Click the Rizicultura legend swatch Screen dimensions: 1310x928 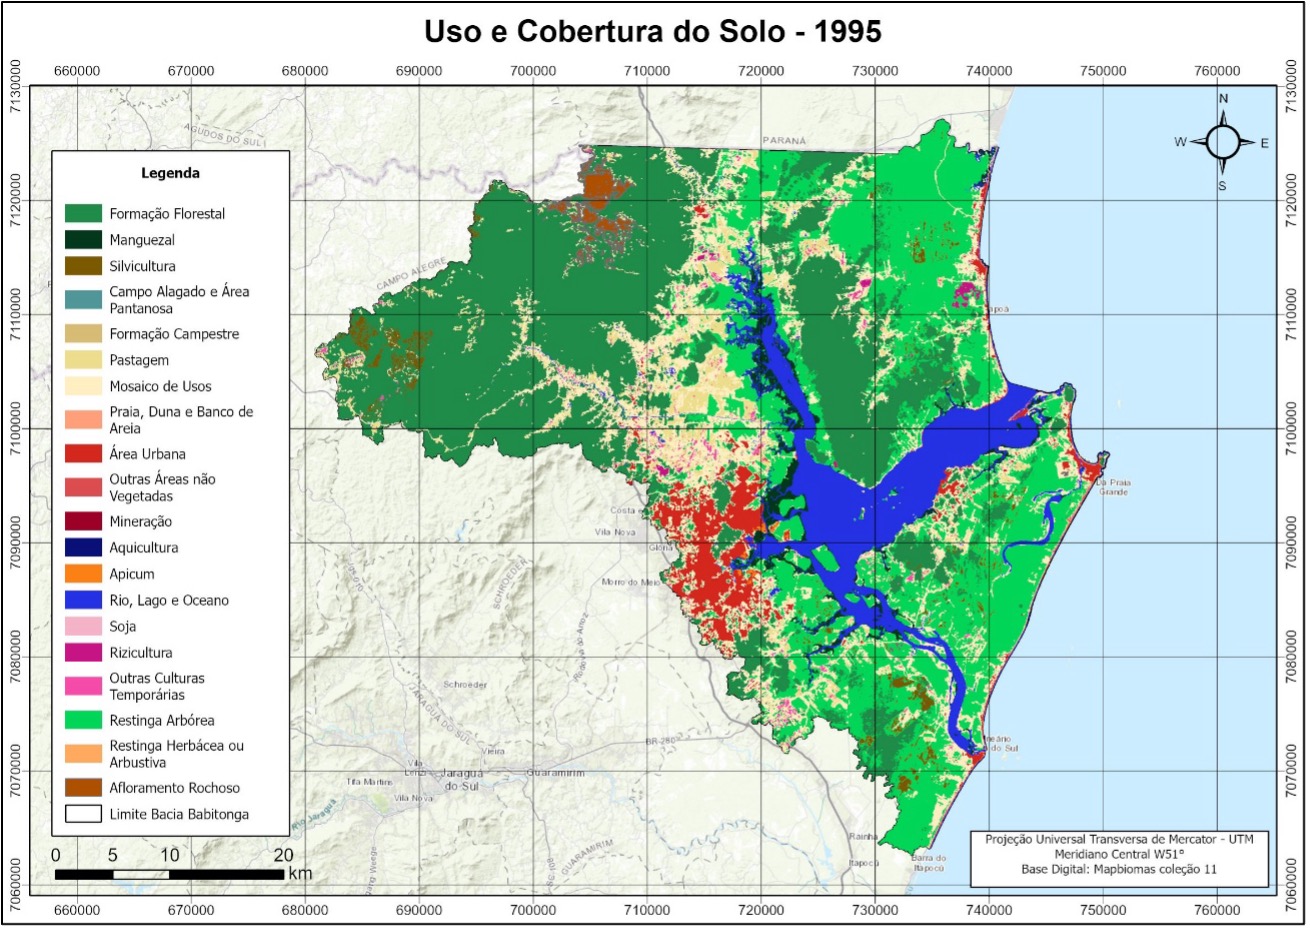(x=83, y=652)
